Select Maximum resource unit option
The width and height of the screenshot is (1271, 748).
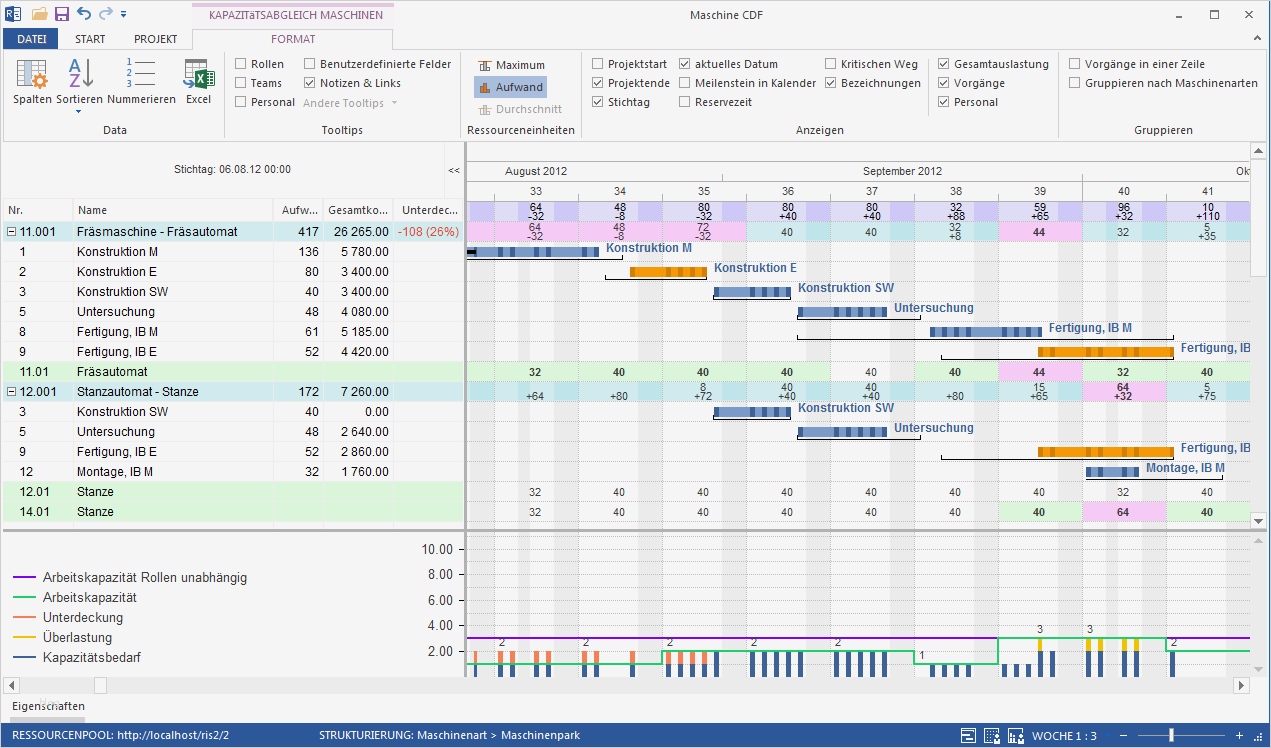511,65
